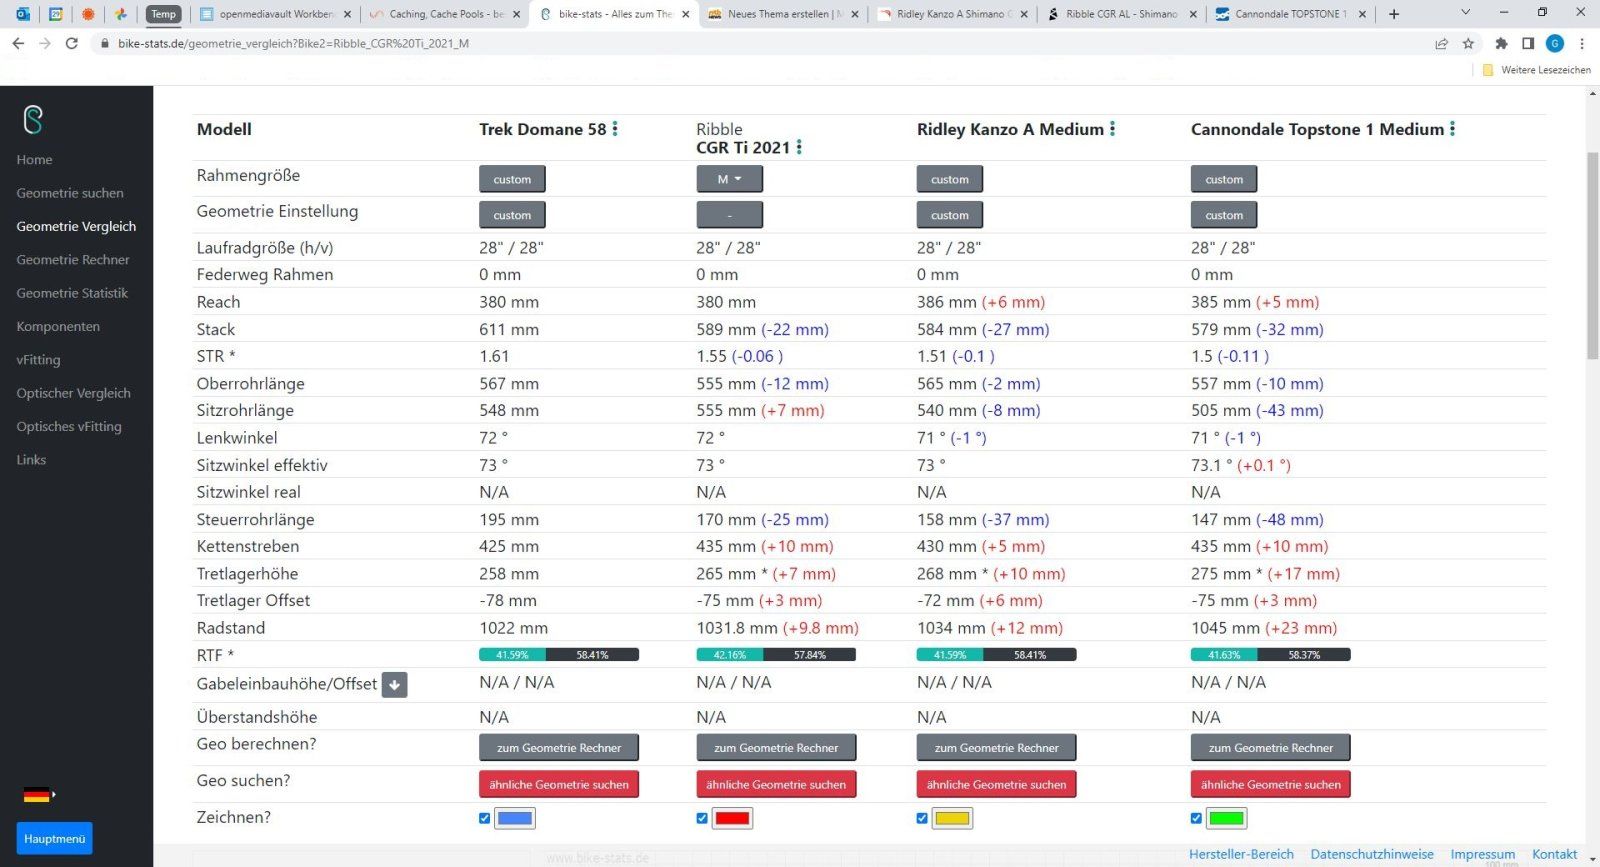This screenshot has width=1600, height=867.
Task: Expand the Gabeleinbauhöhe/Offset arrow button
Action: (x=395, y=685)
